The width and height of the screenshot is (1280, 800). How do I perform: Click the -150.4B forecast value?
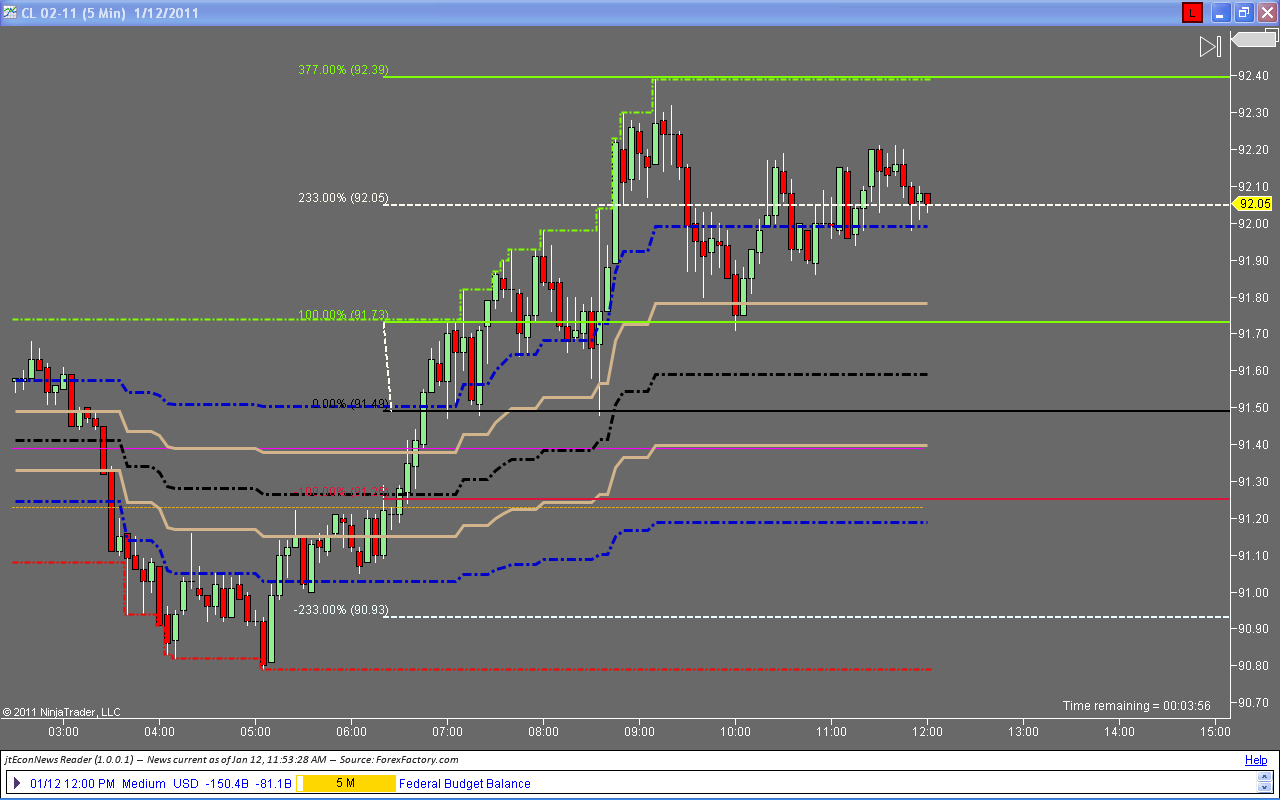point(227,783)
